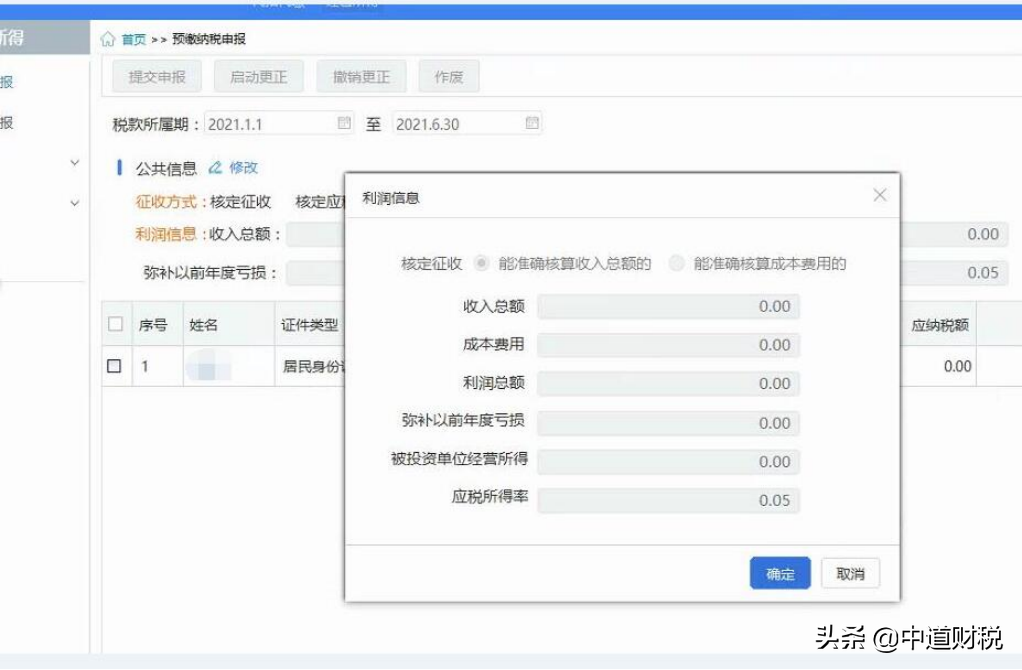Click the 应税所得率 field showing 0.05
The image size is (1022, 670).
669,500
